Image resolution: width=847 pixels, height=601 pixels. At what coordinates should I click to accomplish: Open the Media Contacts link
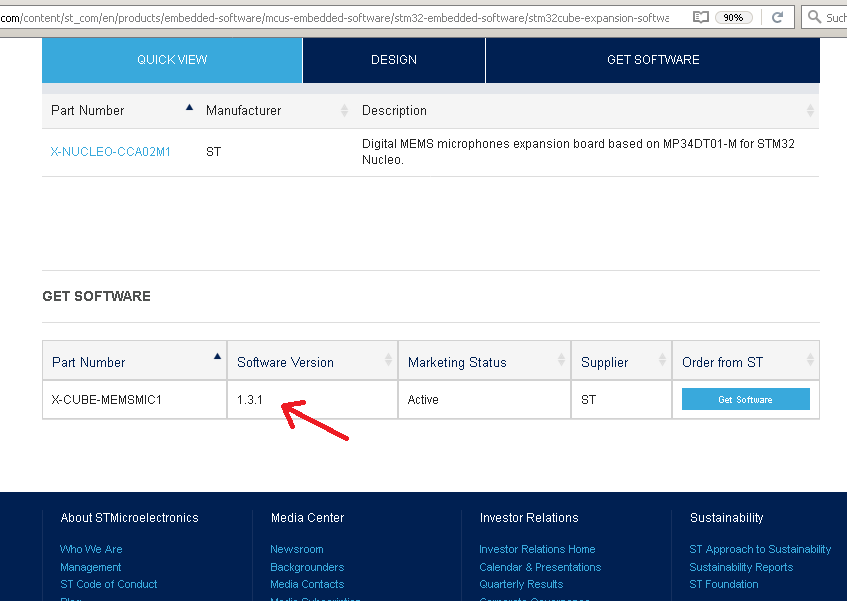pyautogui.click(x=307, y=584)
